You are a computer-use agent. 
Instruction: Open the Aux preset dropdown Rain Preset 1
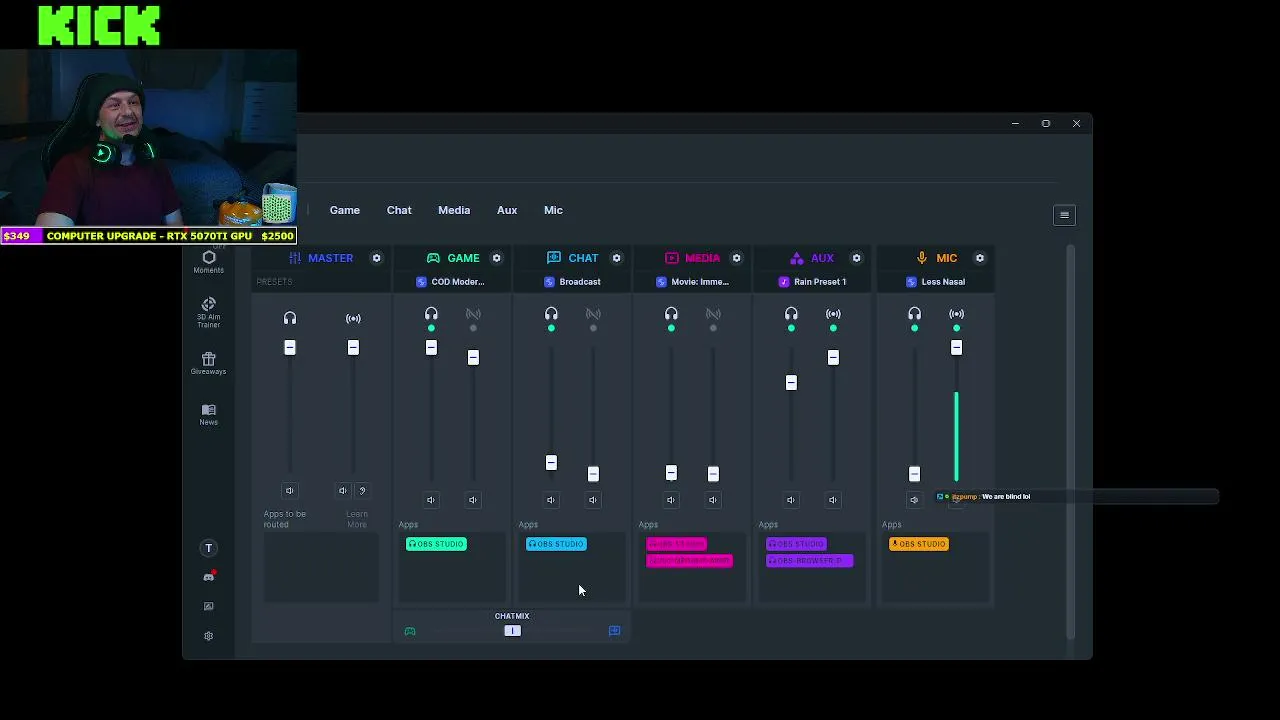(x=812, y=282)
